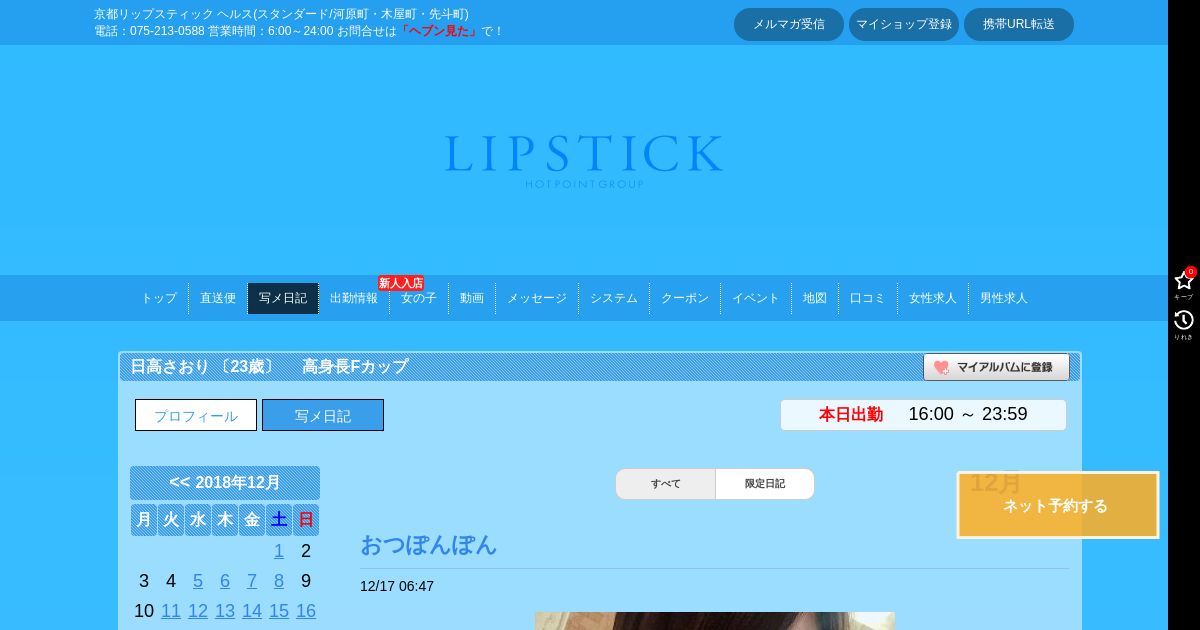Open 動画 in the navigation menu
The height and width of the screenshot is (630, 1200).
point(472,298)
